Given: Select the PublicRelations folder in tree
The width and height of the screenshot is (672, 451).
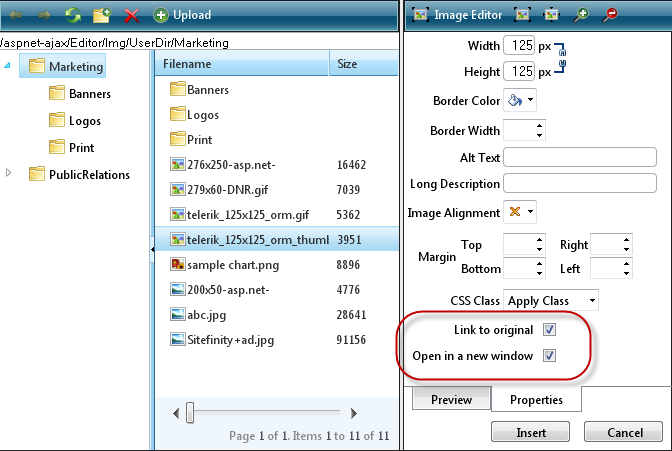Looking at the screenshot, I should tap(79, 174).
